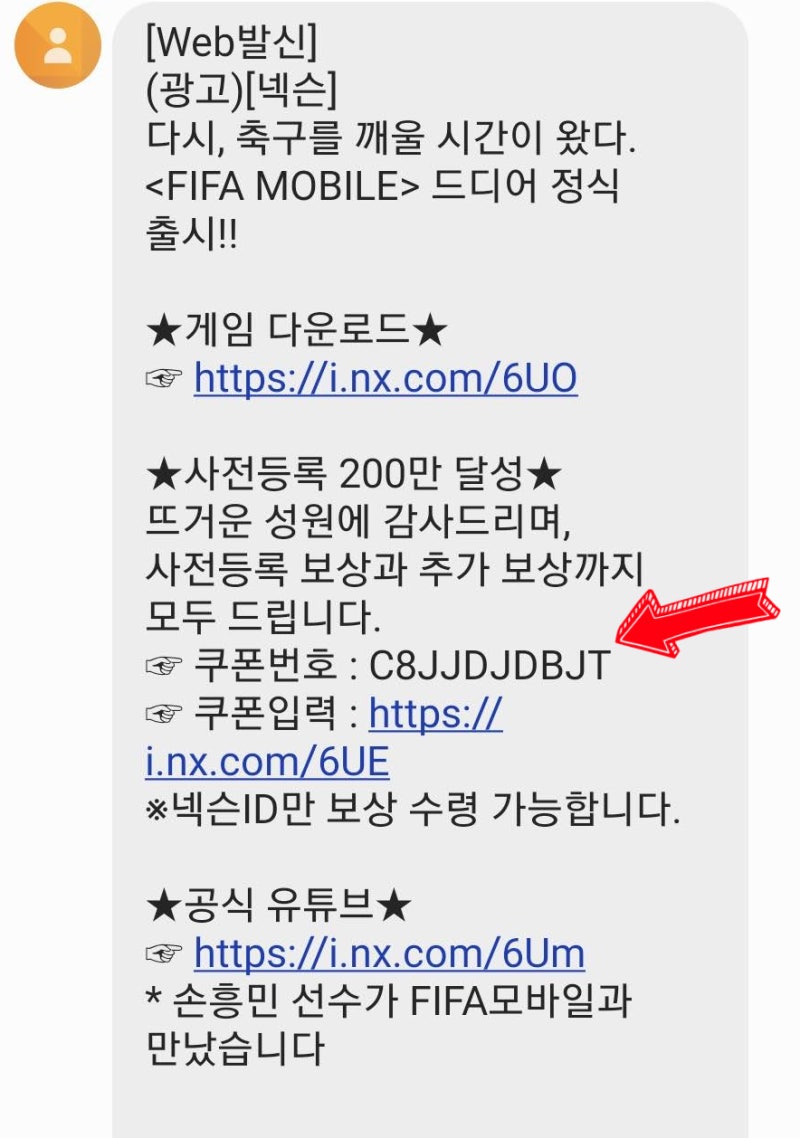
Task: Open the coupon entry https:// link
Action: [x=436, y=713]
